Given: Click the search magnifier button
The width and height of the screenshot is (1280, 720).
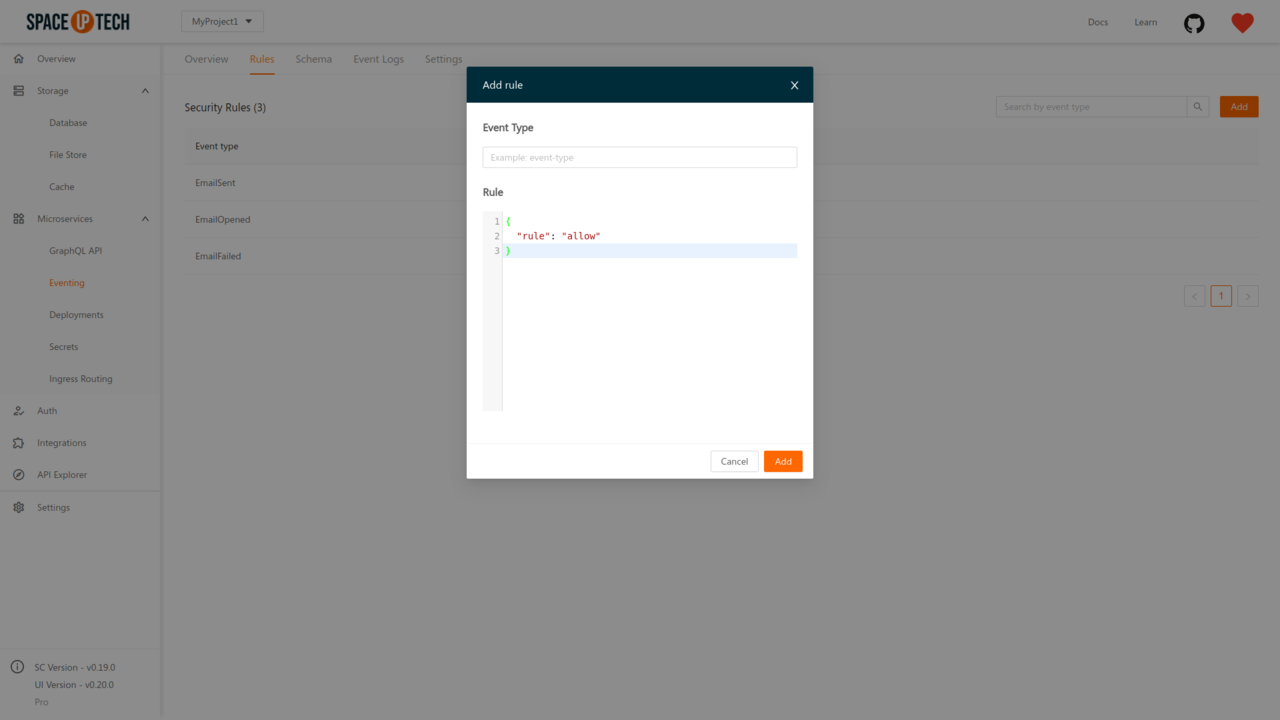Looking at the screenshot, I should tap(1198, 107).
